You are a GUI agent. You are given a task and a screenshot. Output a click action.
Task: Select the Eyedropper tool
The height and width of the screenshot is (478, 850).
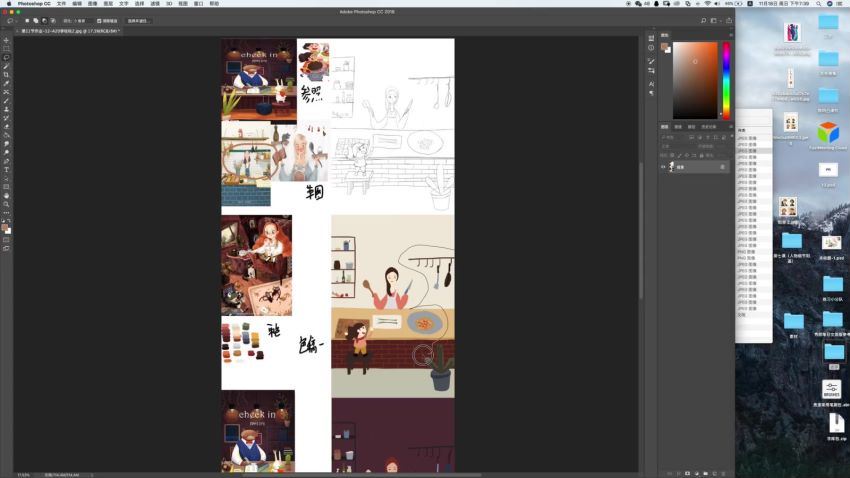pyautogui.click(x=7, y=83)
